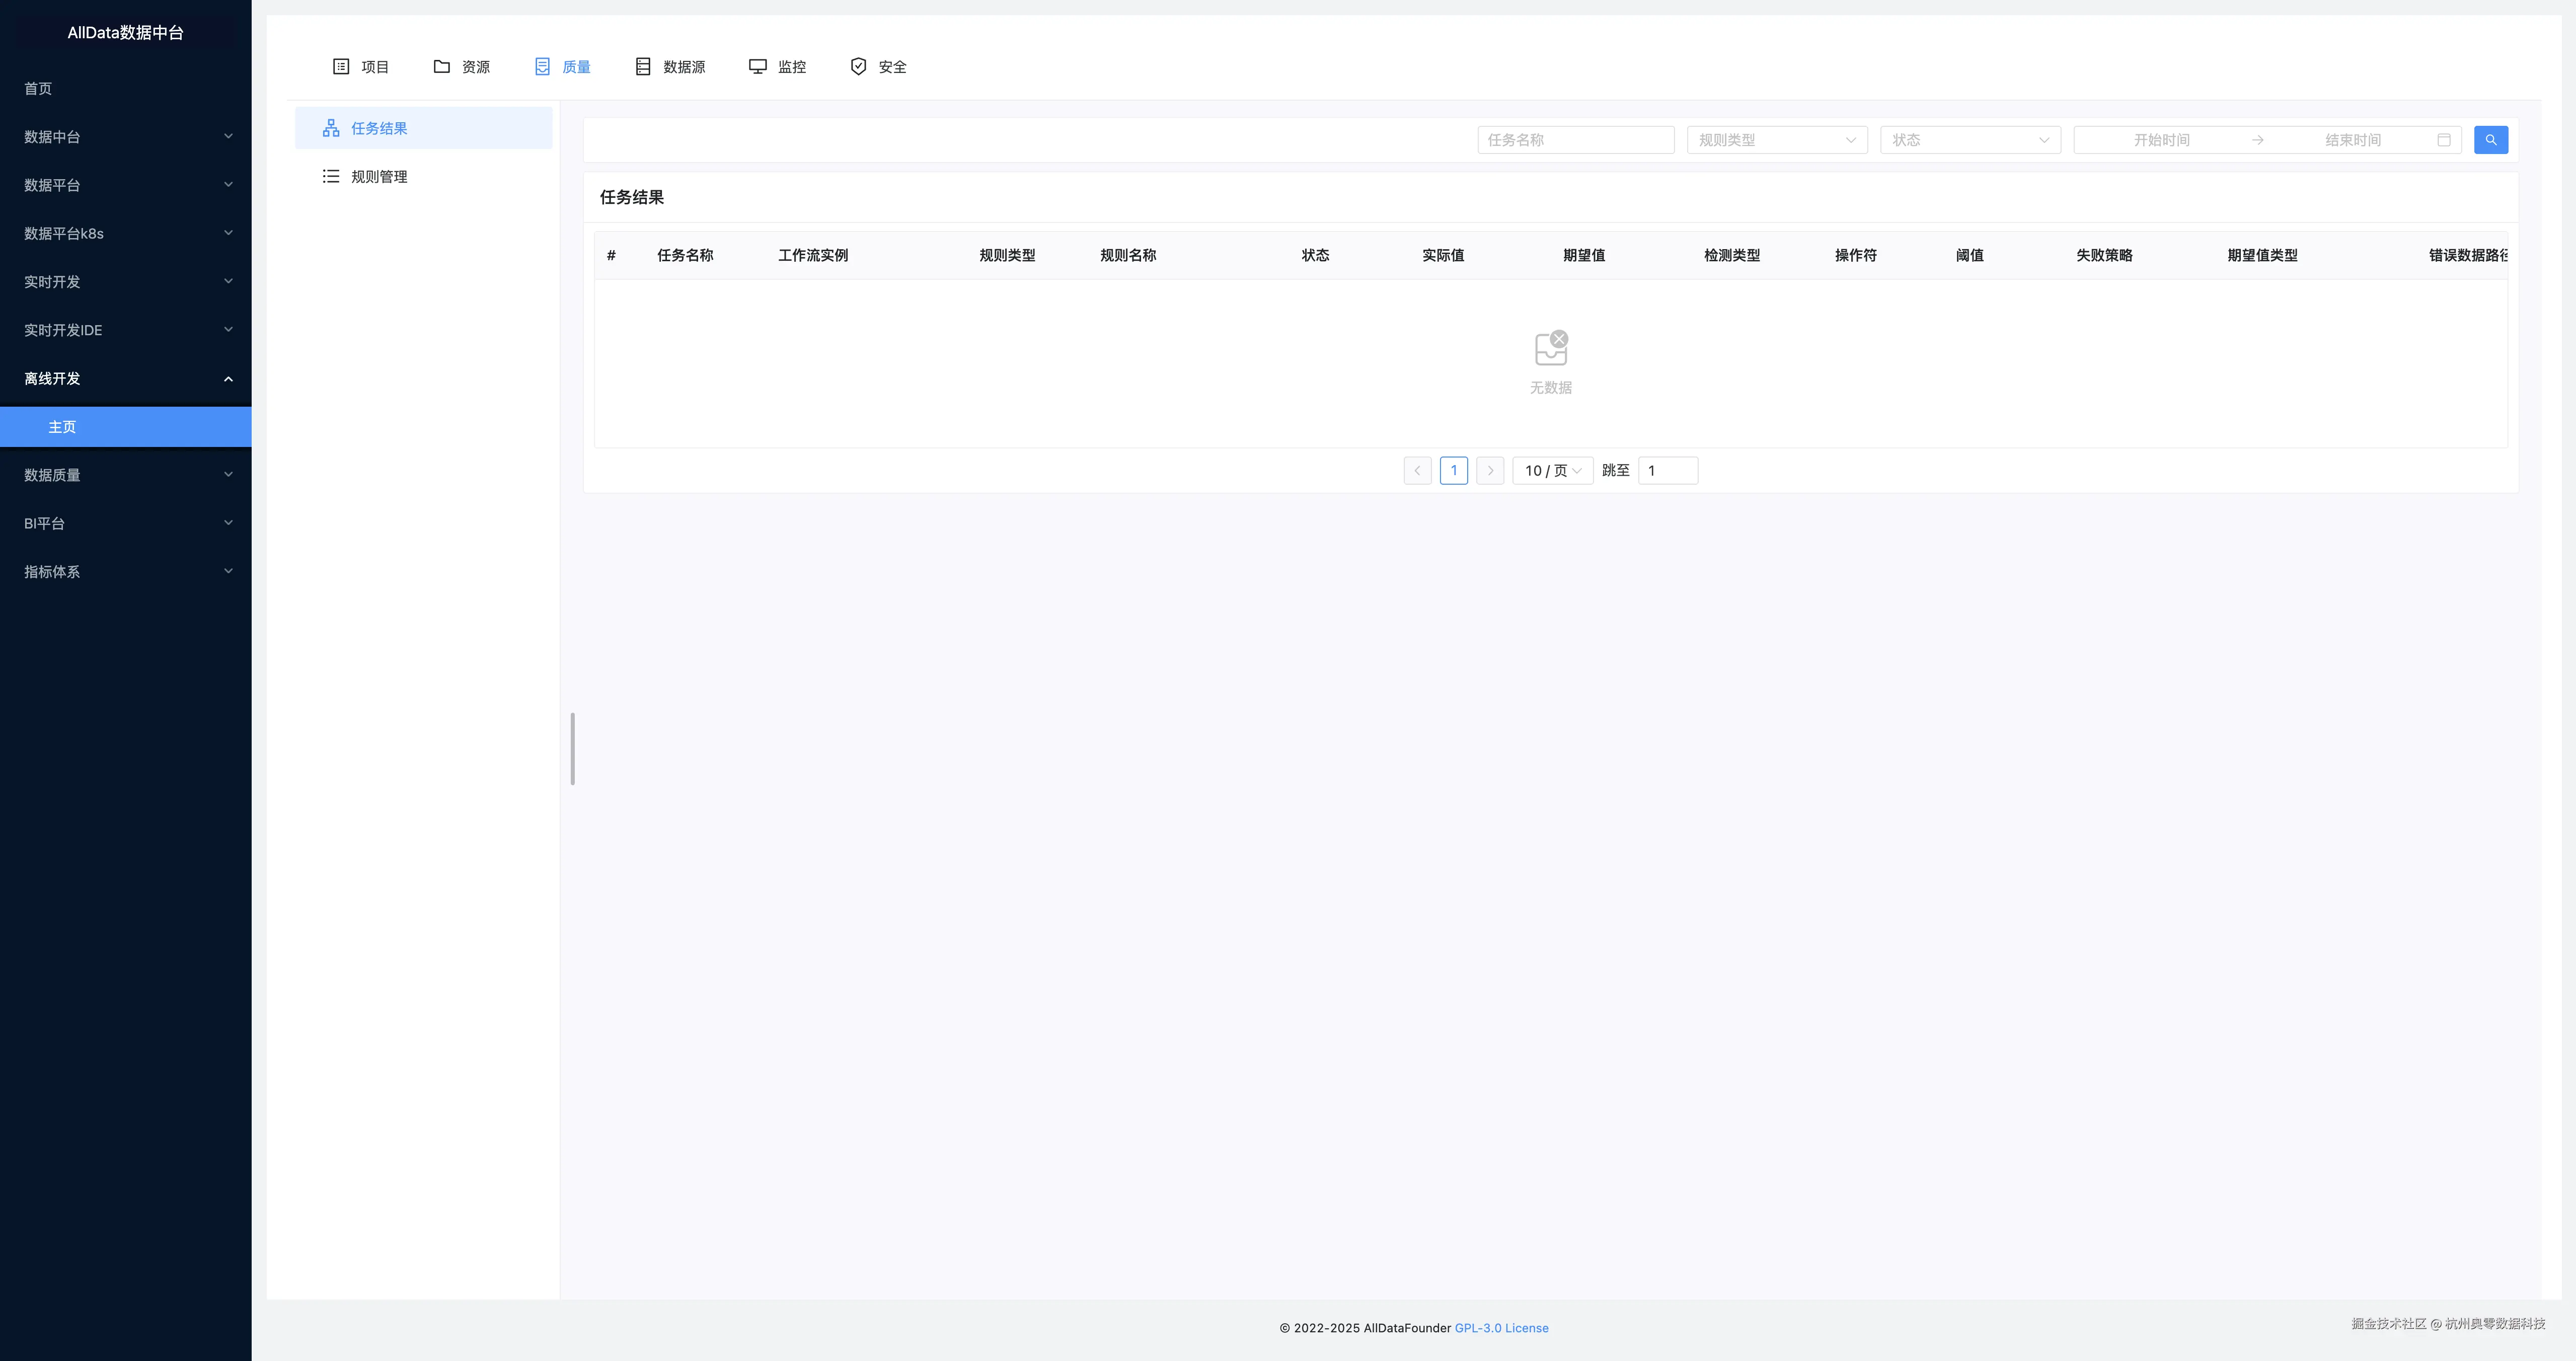Open the GPL-3.0 License link

(x=1501, y=1328)
